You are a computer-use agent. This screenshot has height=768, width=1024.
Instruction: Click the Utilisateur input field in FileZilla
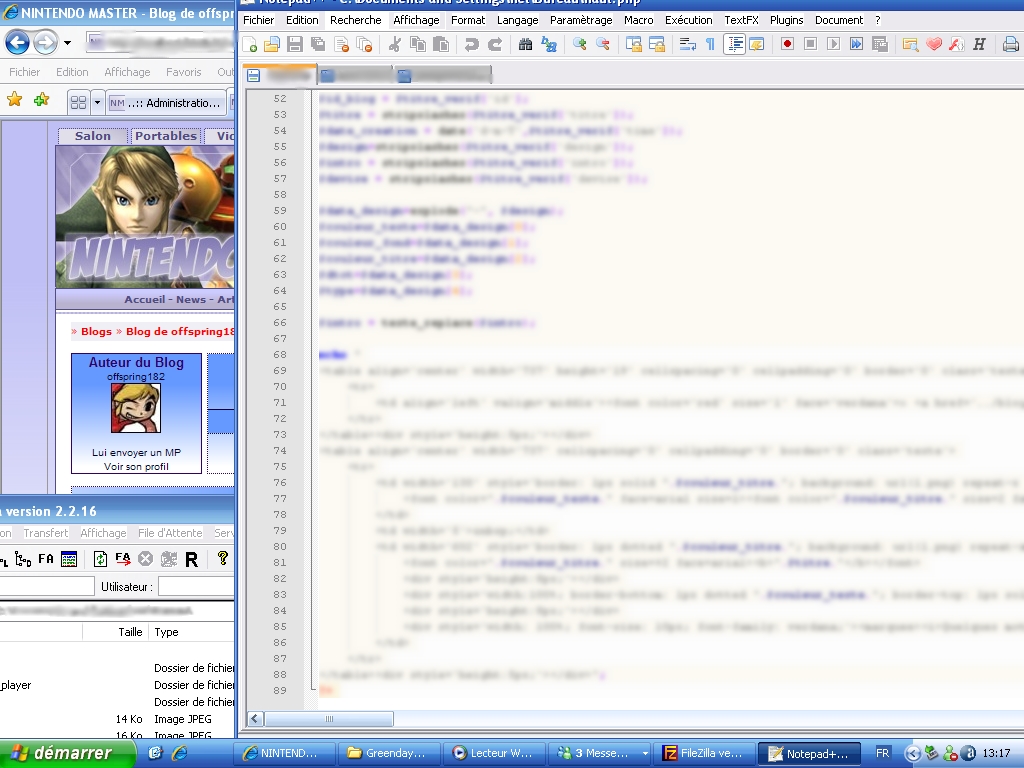[197, 586]
